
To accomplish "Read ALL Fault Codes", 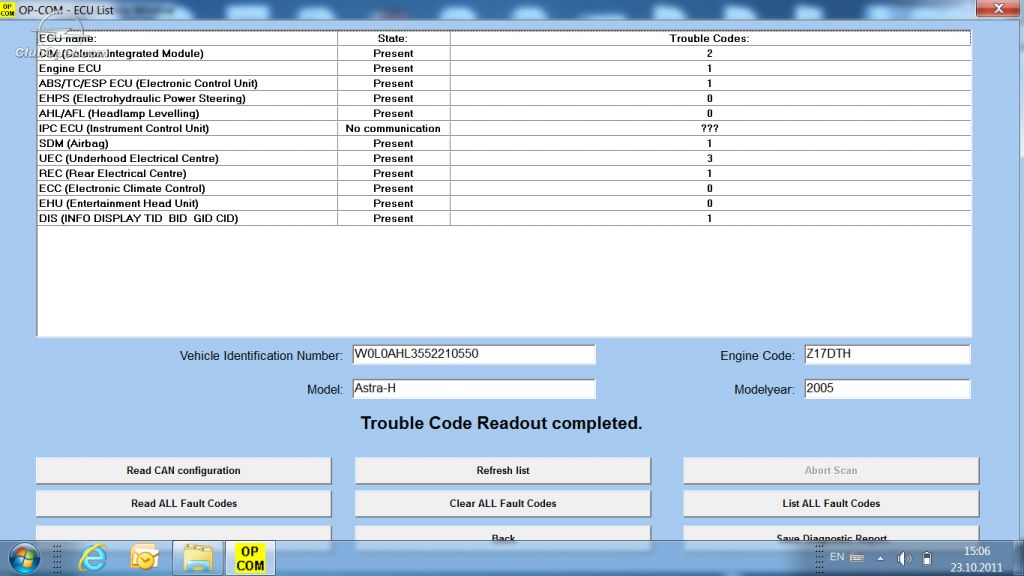I will pyautogui.click(x=184, y=504).
